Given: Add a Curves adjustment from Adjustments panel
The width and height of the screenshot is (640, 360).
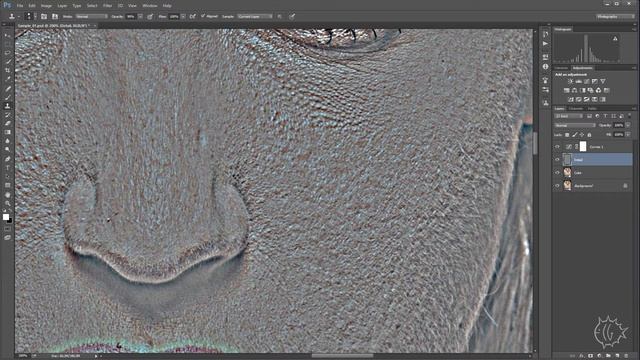Looking at the screenshot, I should (x=587, y=81).
